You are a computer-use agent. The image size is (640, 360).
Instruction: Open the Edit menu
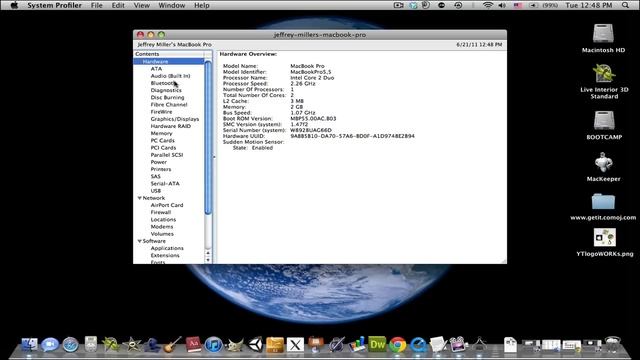point(118,5)
